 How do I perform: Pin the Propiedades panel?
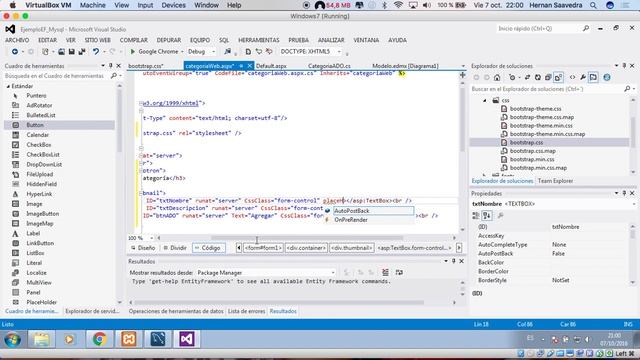click(624, 193)
